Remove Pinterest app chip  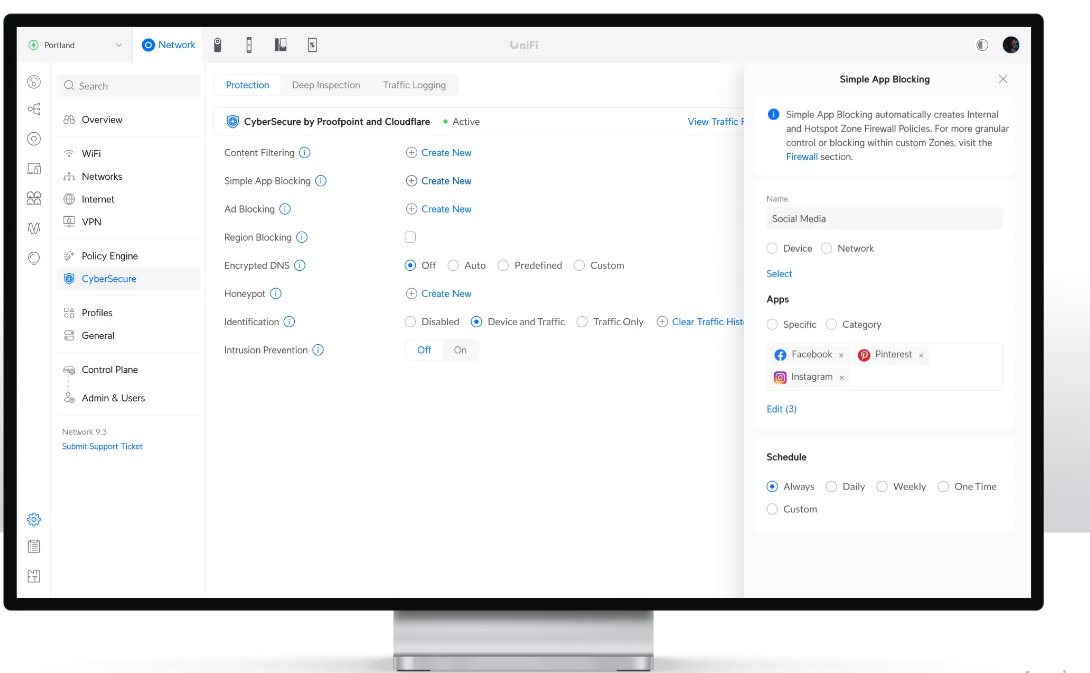921,355
